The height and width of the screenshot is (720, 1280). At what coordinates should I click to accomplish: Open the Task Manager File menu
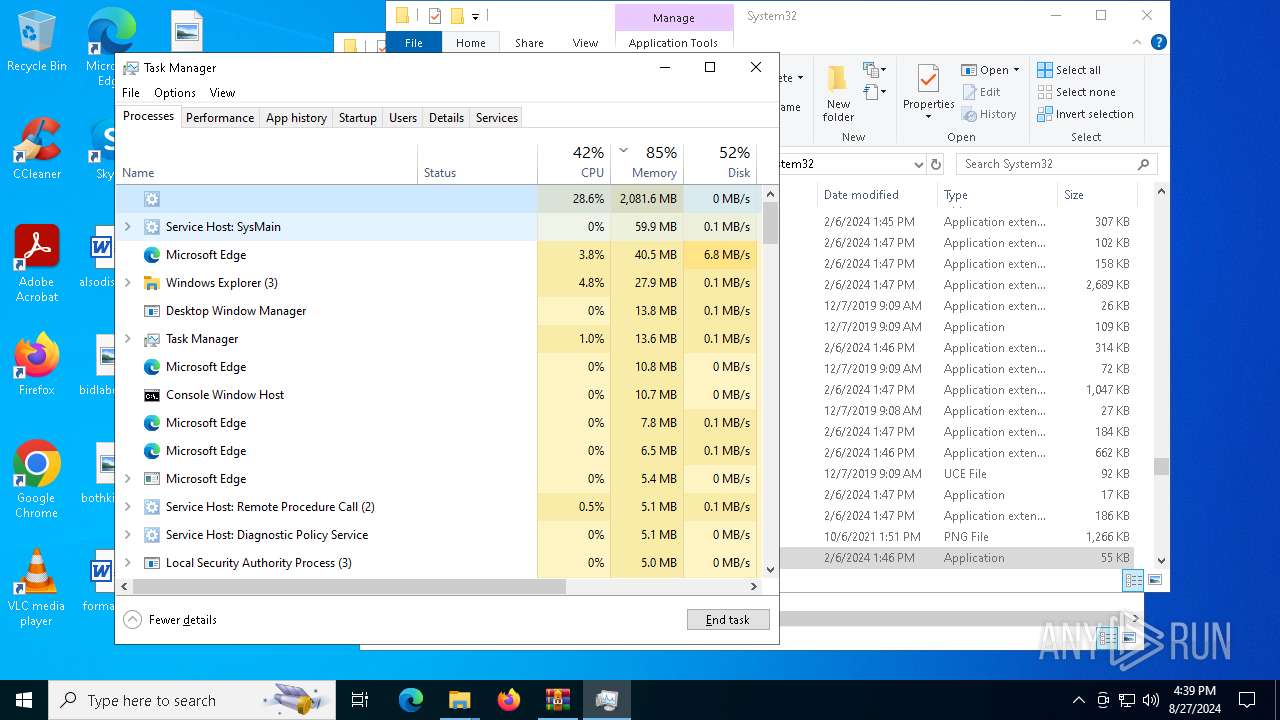tap(131, 92)
